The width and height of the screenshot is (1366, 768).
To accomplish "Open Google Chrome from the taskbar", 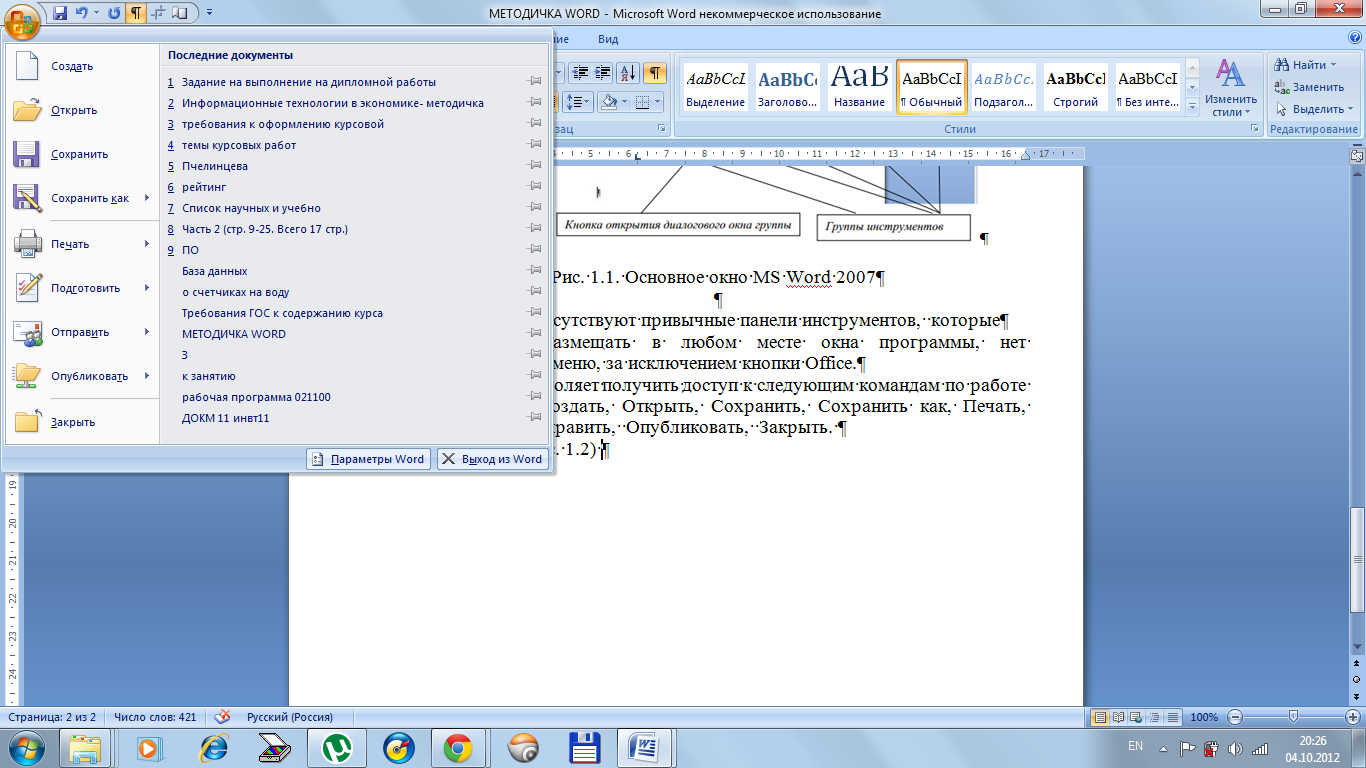I will click(458, 747).
